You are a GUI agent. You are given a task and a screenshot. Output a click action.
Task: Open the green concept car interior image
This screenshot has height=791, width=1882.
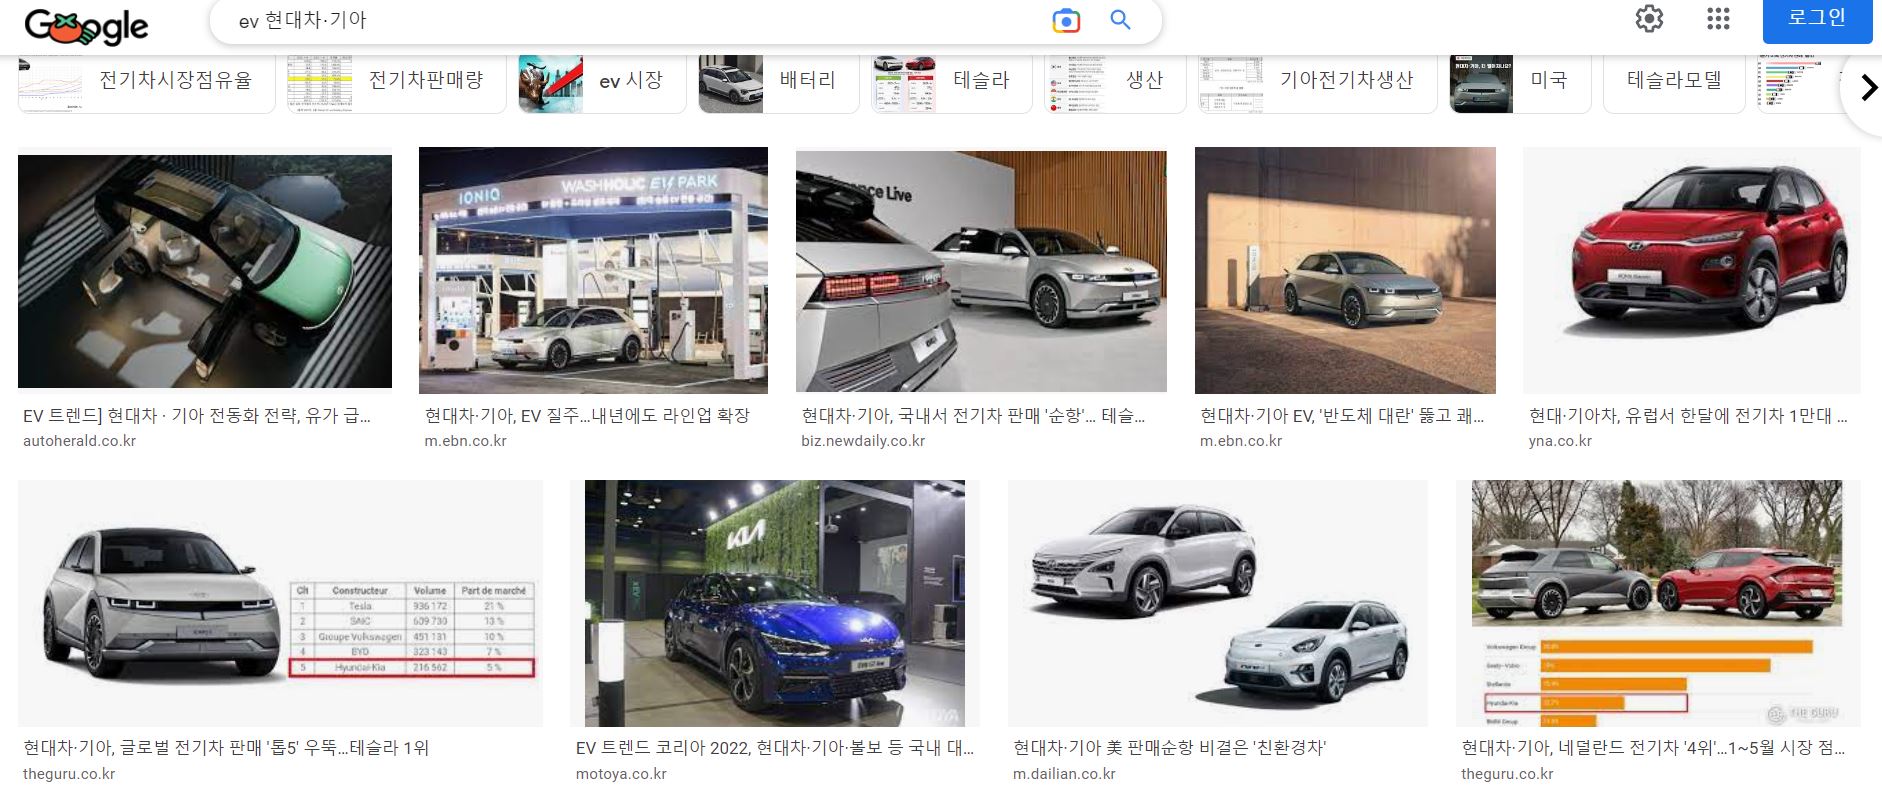click(205, 271)
